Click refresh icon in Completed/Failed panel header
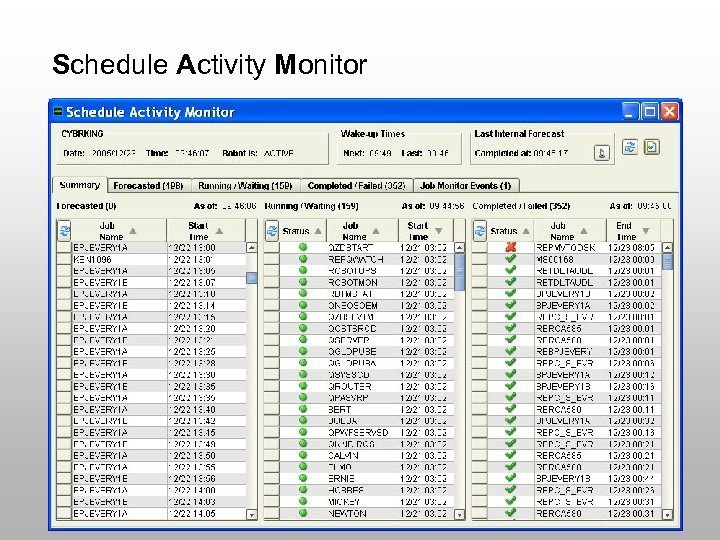Screen dimensions: 720x540 pyautogui.click(x=480, y=231)
